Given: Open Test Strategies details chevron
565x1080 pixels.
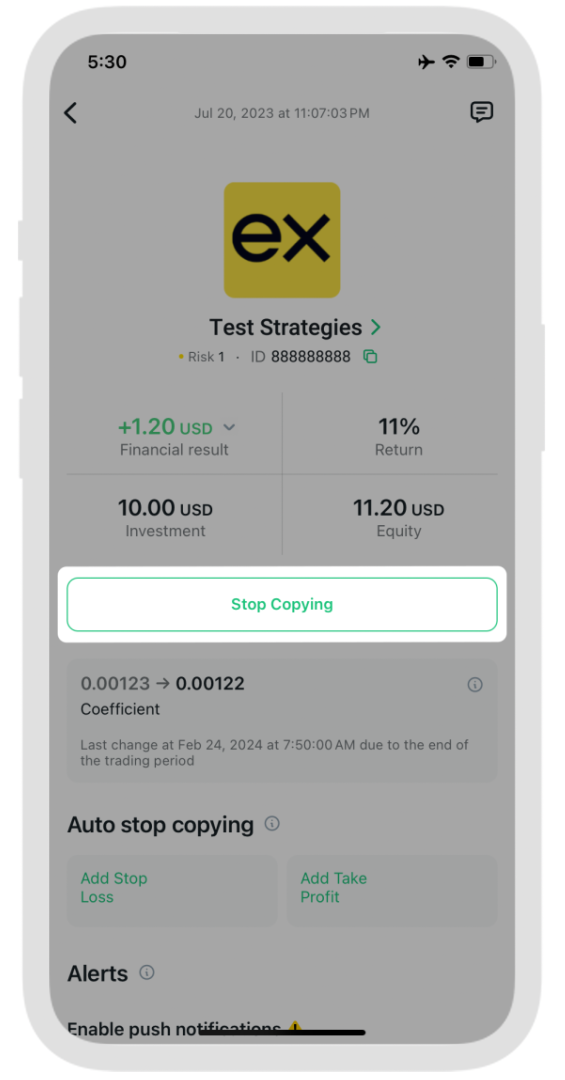Looking at the screenshot, I should click(376, 326).
